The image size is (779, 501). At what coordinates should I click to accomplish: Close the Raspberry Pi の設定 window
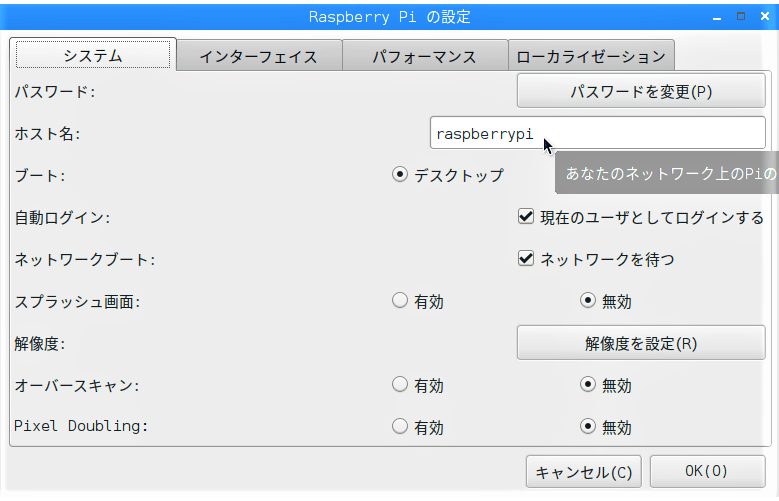pos(765,16)
